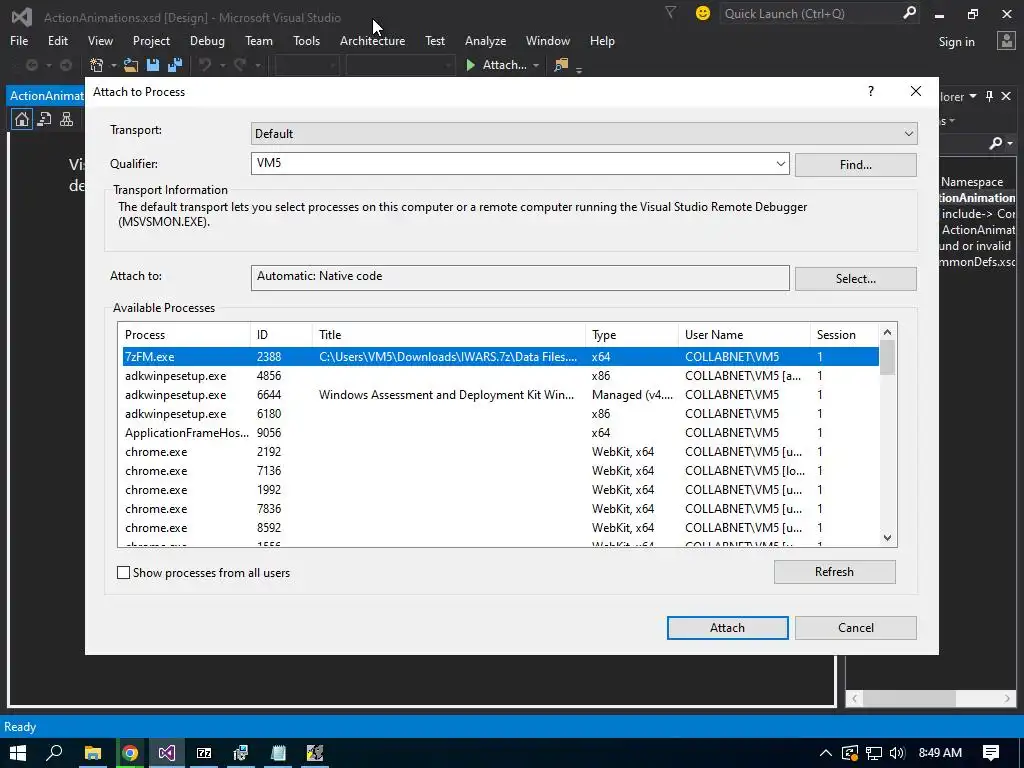The width and height of the screenshot is (1024, 768).
Task: Open the Analyze menu
Action: point(485,40)
